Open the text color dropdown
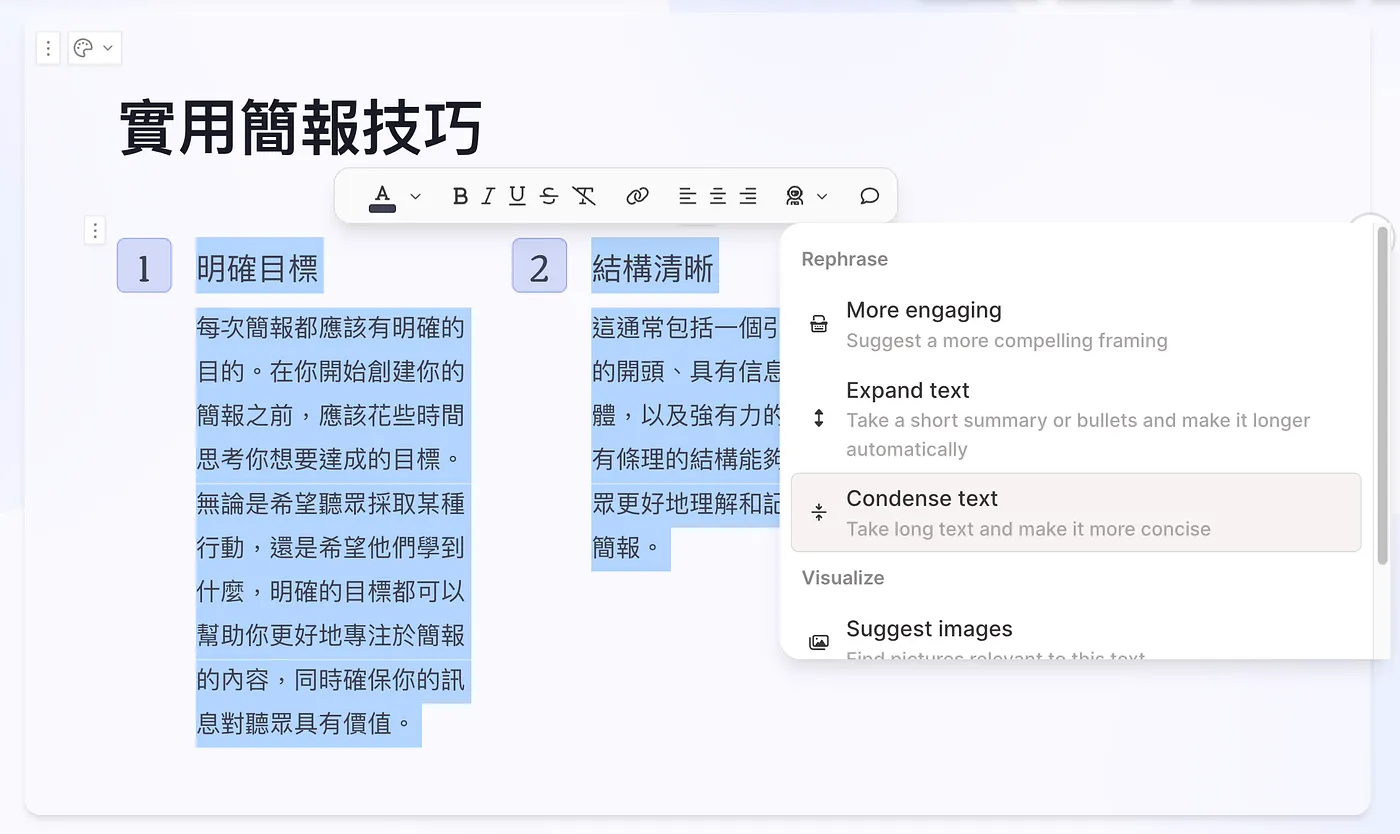1400x834 pixels. [x=396, y=196]
